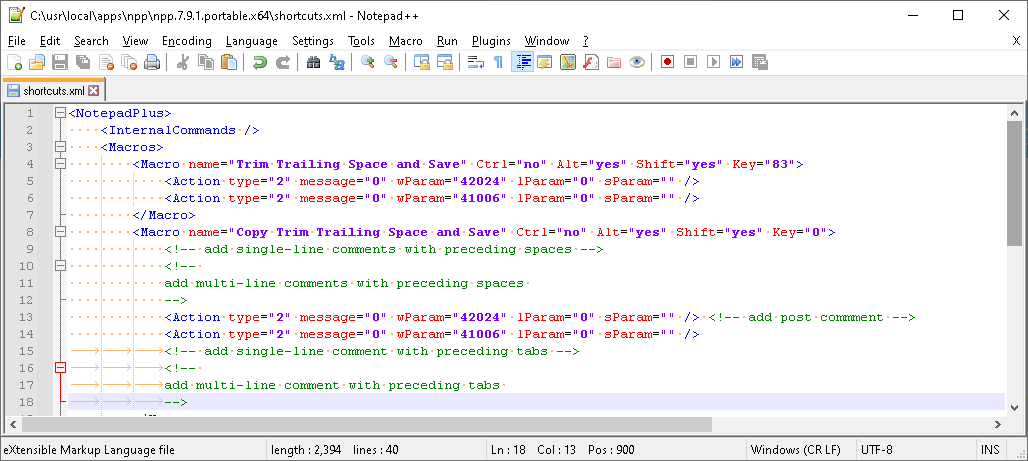Click the Cut scissors icon
The height and width of the screenshot is (461, 1028).
click(183, 62)
